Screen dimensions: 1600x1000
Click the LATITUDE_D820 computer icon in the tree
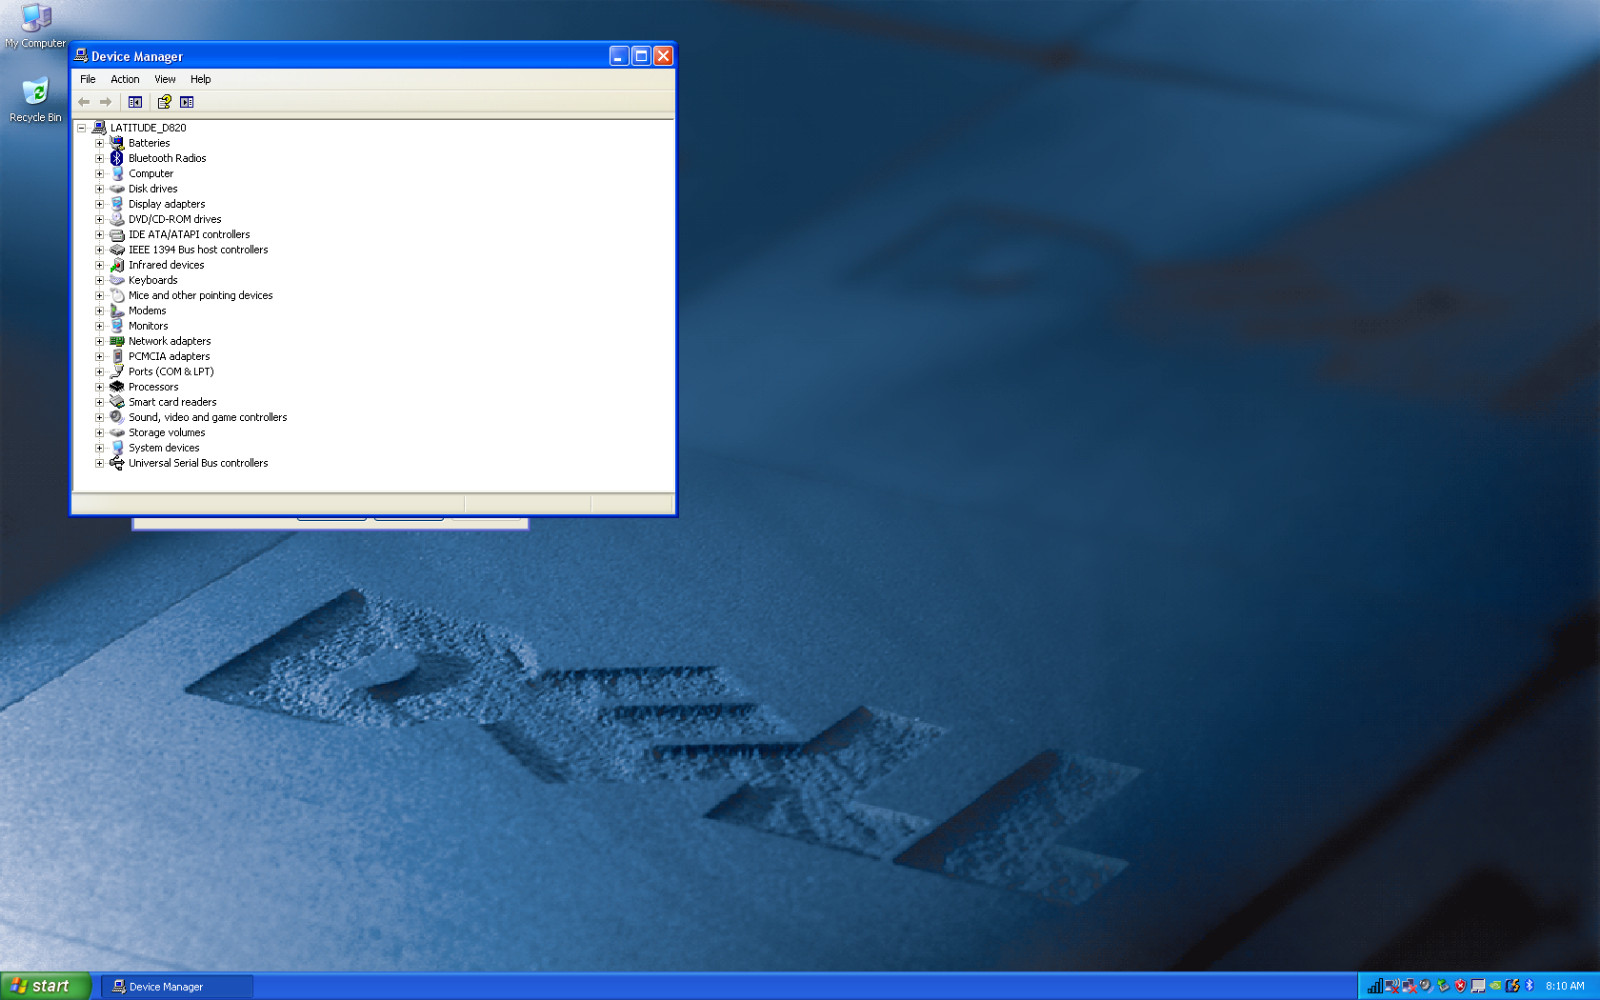pos(99,128)
